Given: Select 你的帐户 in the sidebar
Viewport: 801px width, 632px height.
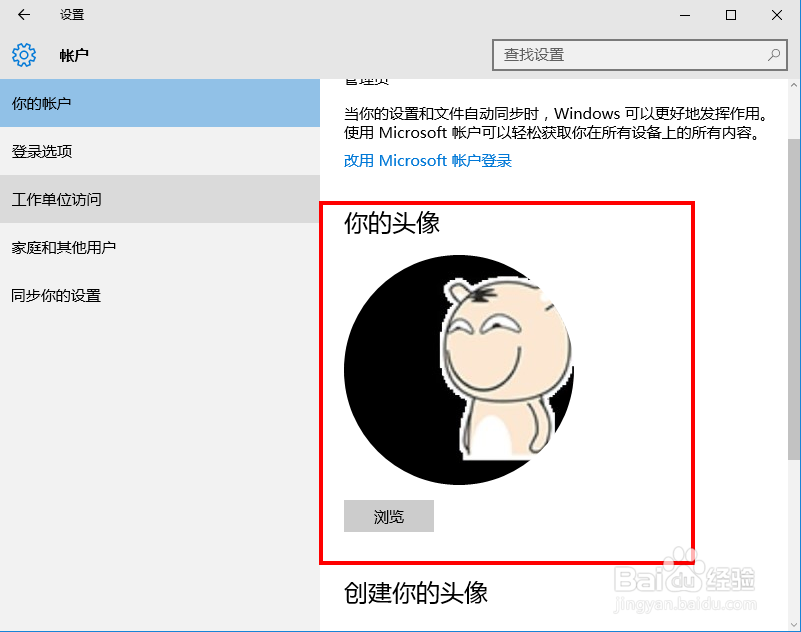Looking at the screenshot, I should pyautogui.click(x=160, y=103).
